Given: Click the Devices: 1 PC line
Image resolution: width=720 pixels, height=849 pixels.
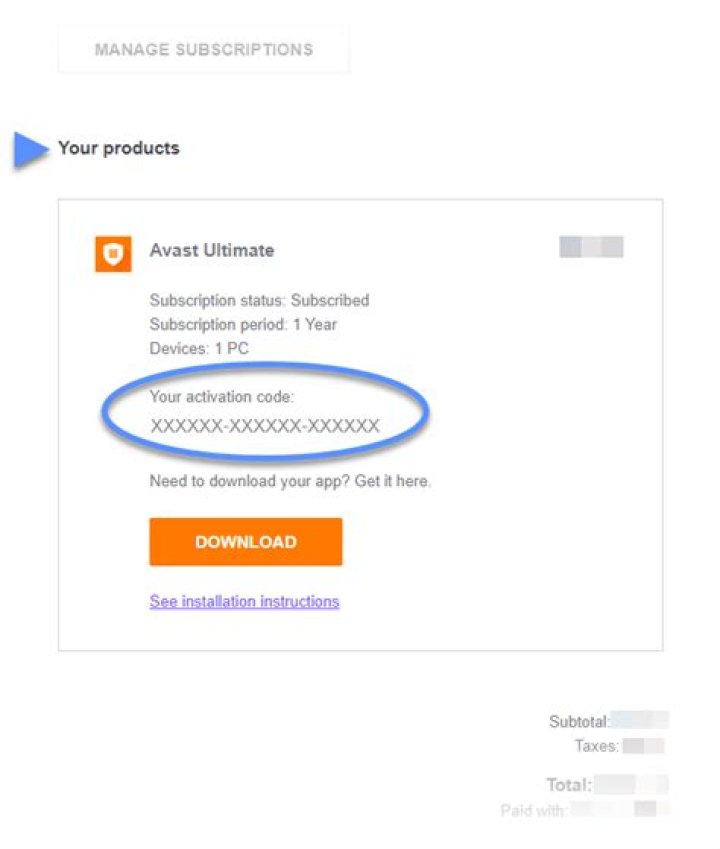Looking at the screenshot, I should click(199, 348).
